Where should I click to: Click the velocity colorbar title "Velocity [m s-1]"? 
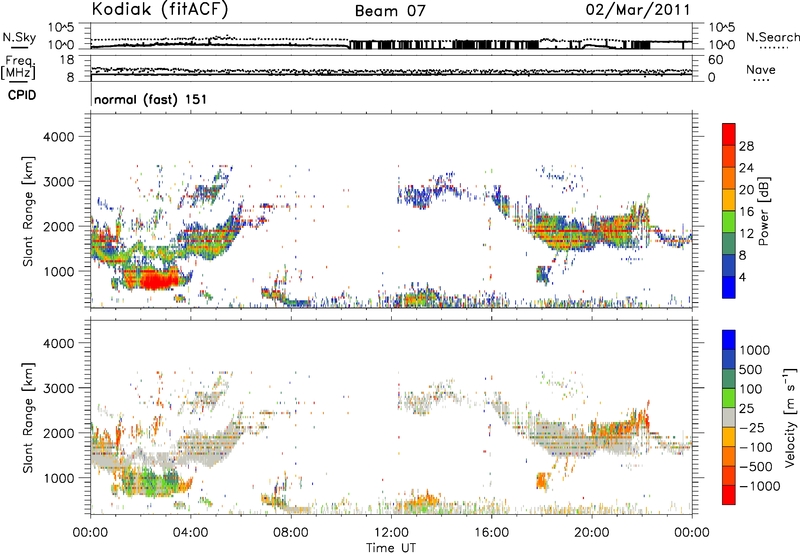pos(790,418)
